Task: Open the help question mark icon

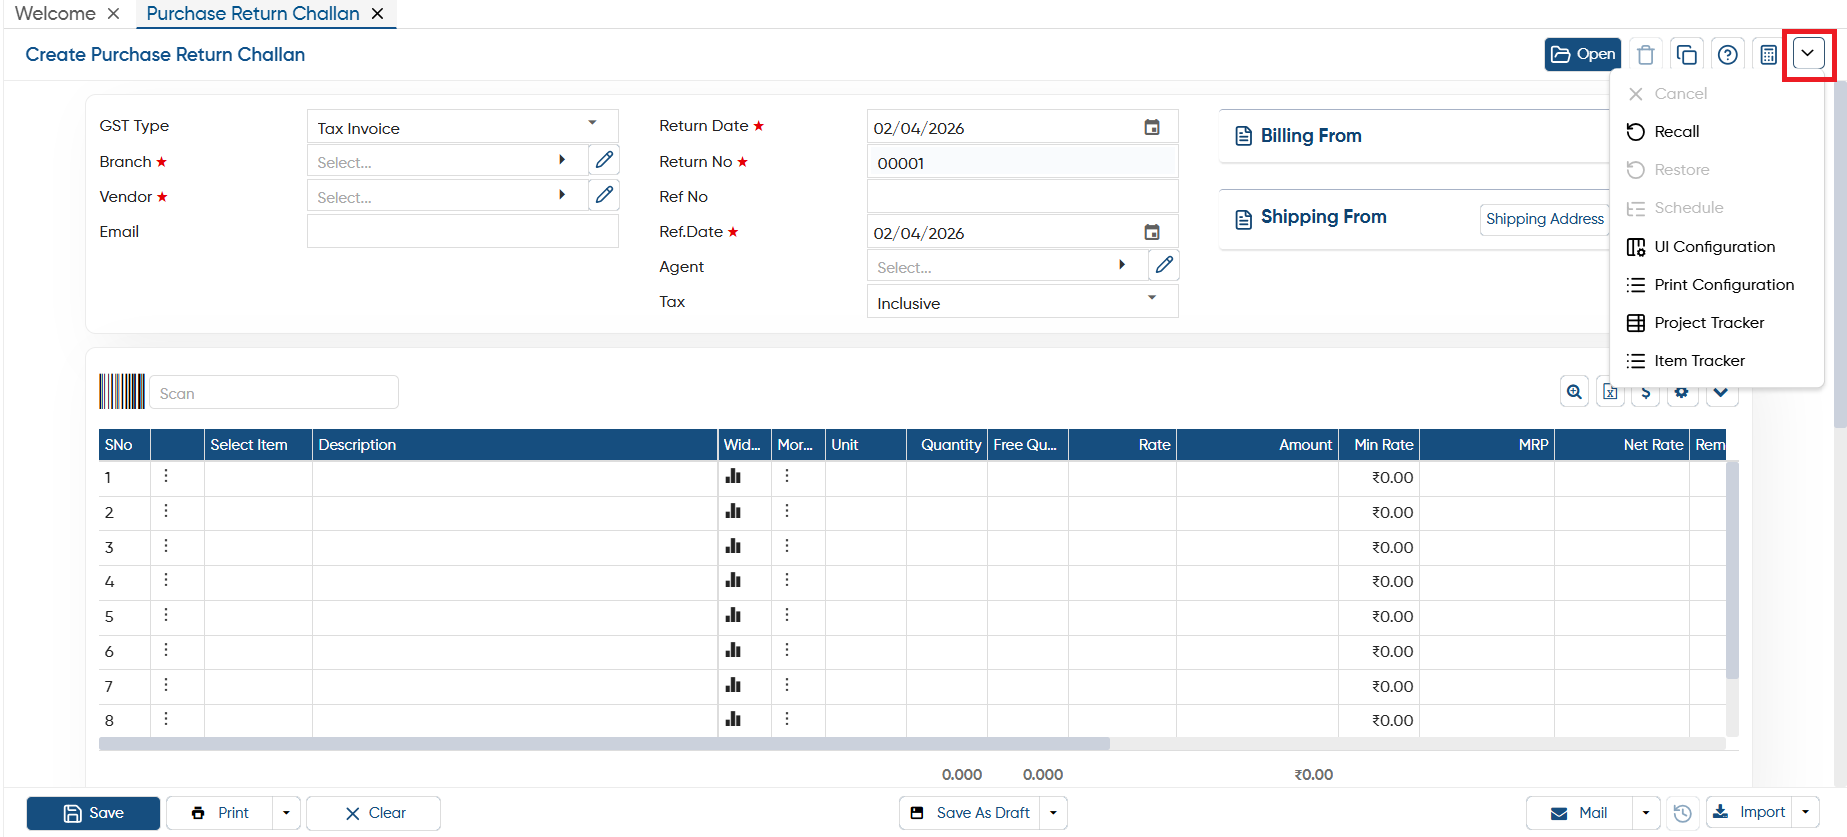Action: point(1727,54)
